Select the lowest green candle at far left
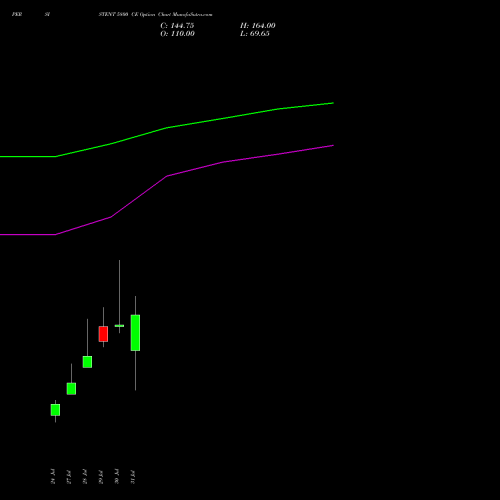 [55, 410]
